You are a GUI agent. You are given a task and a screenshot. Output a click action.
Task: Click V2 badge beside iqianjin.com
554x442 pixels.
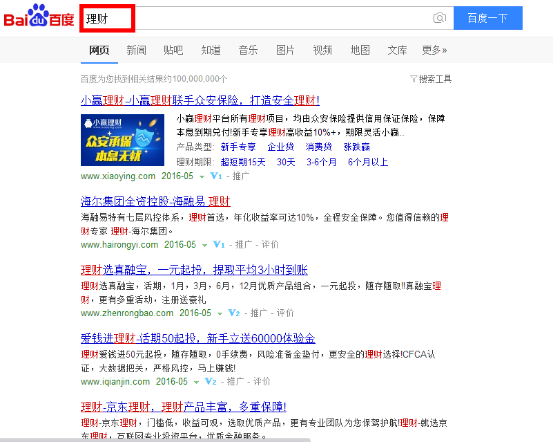tap(211, 381)
